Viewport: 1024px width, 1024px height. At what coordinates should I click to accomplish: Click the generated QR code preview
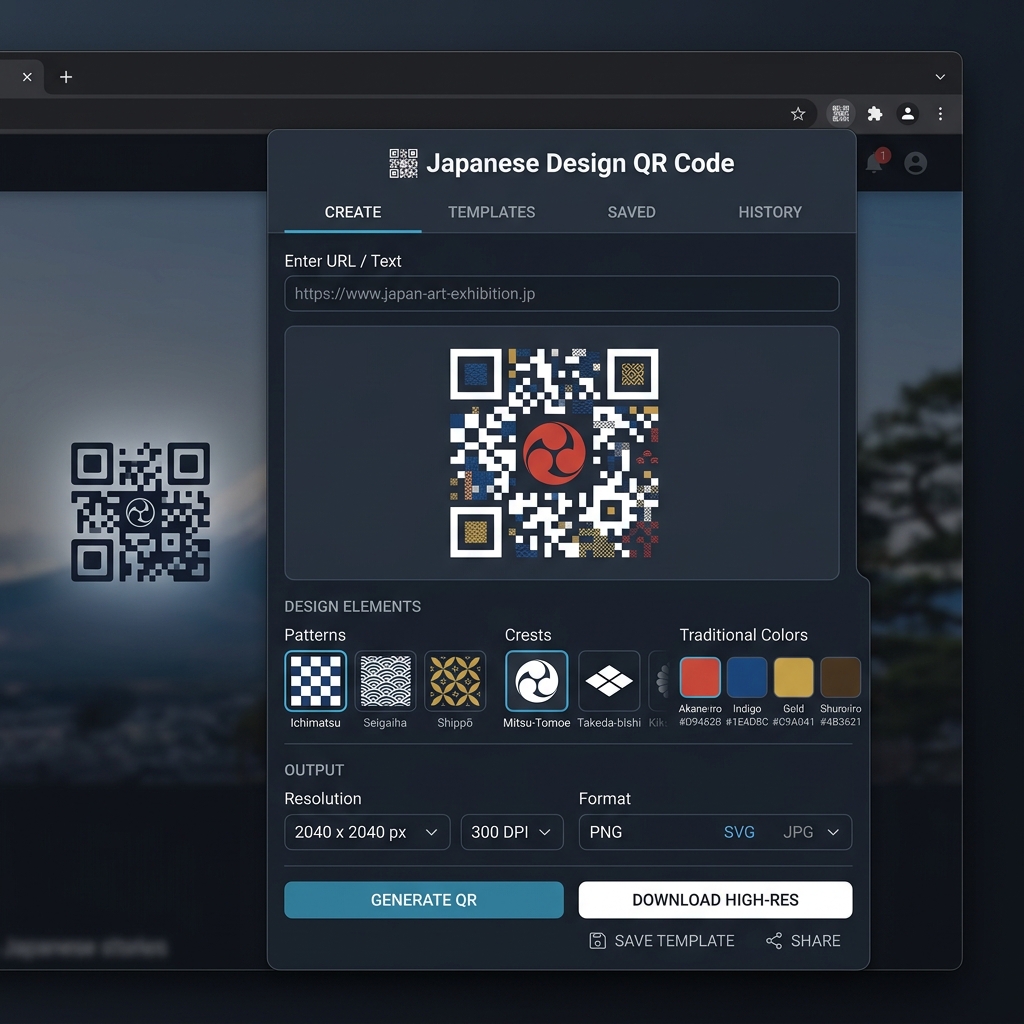pyautogui.click(x=554, y=453)
